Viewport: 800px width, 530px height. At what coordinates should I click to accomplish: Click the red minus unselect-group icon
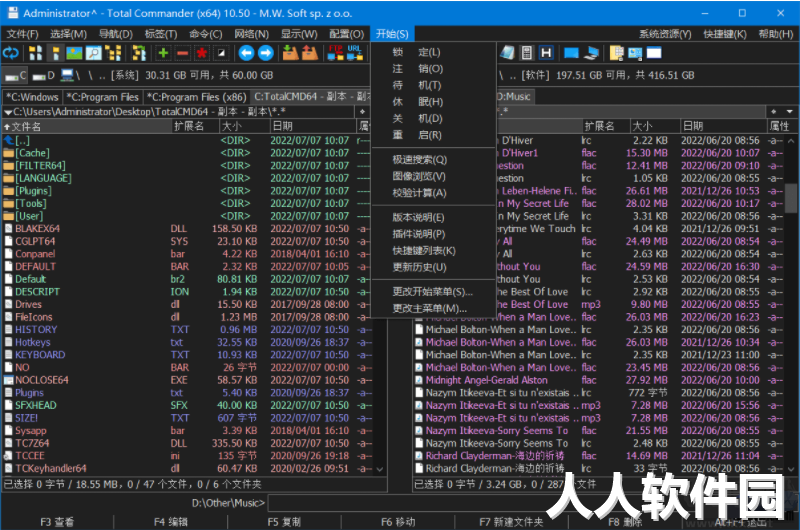pos(183,53)
